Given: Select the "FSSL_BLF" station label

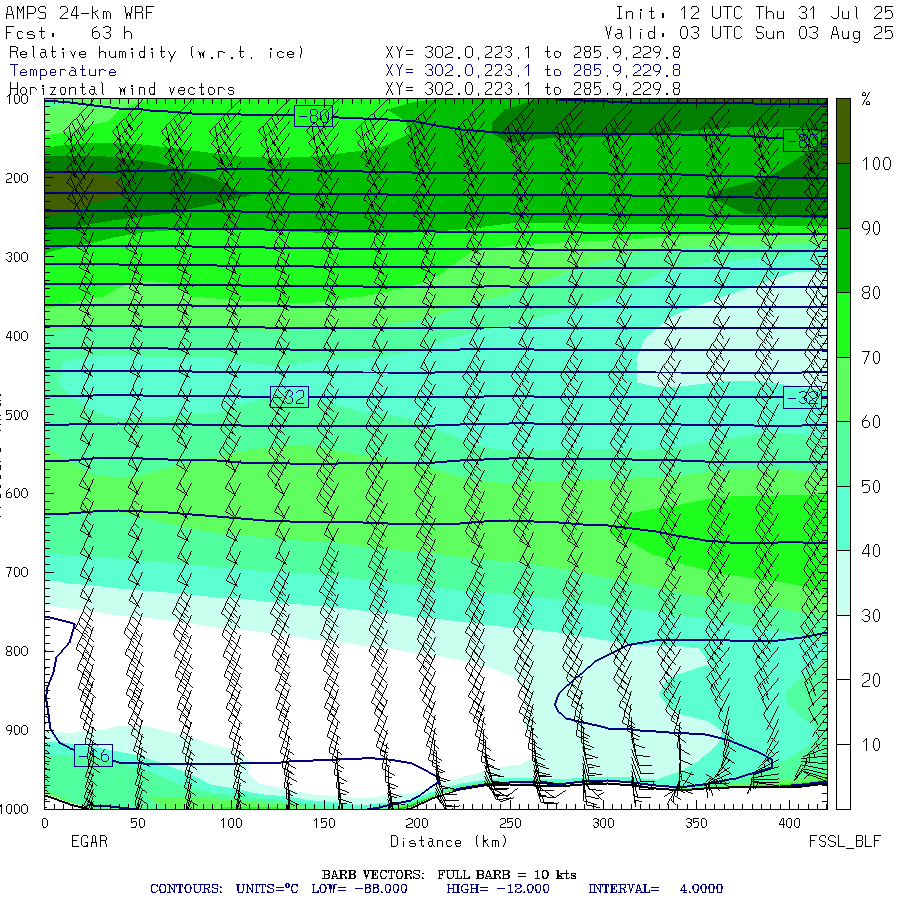Looking at the screenshot, I should [x=844, y=842].
